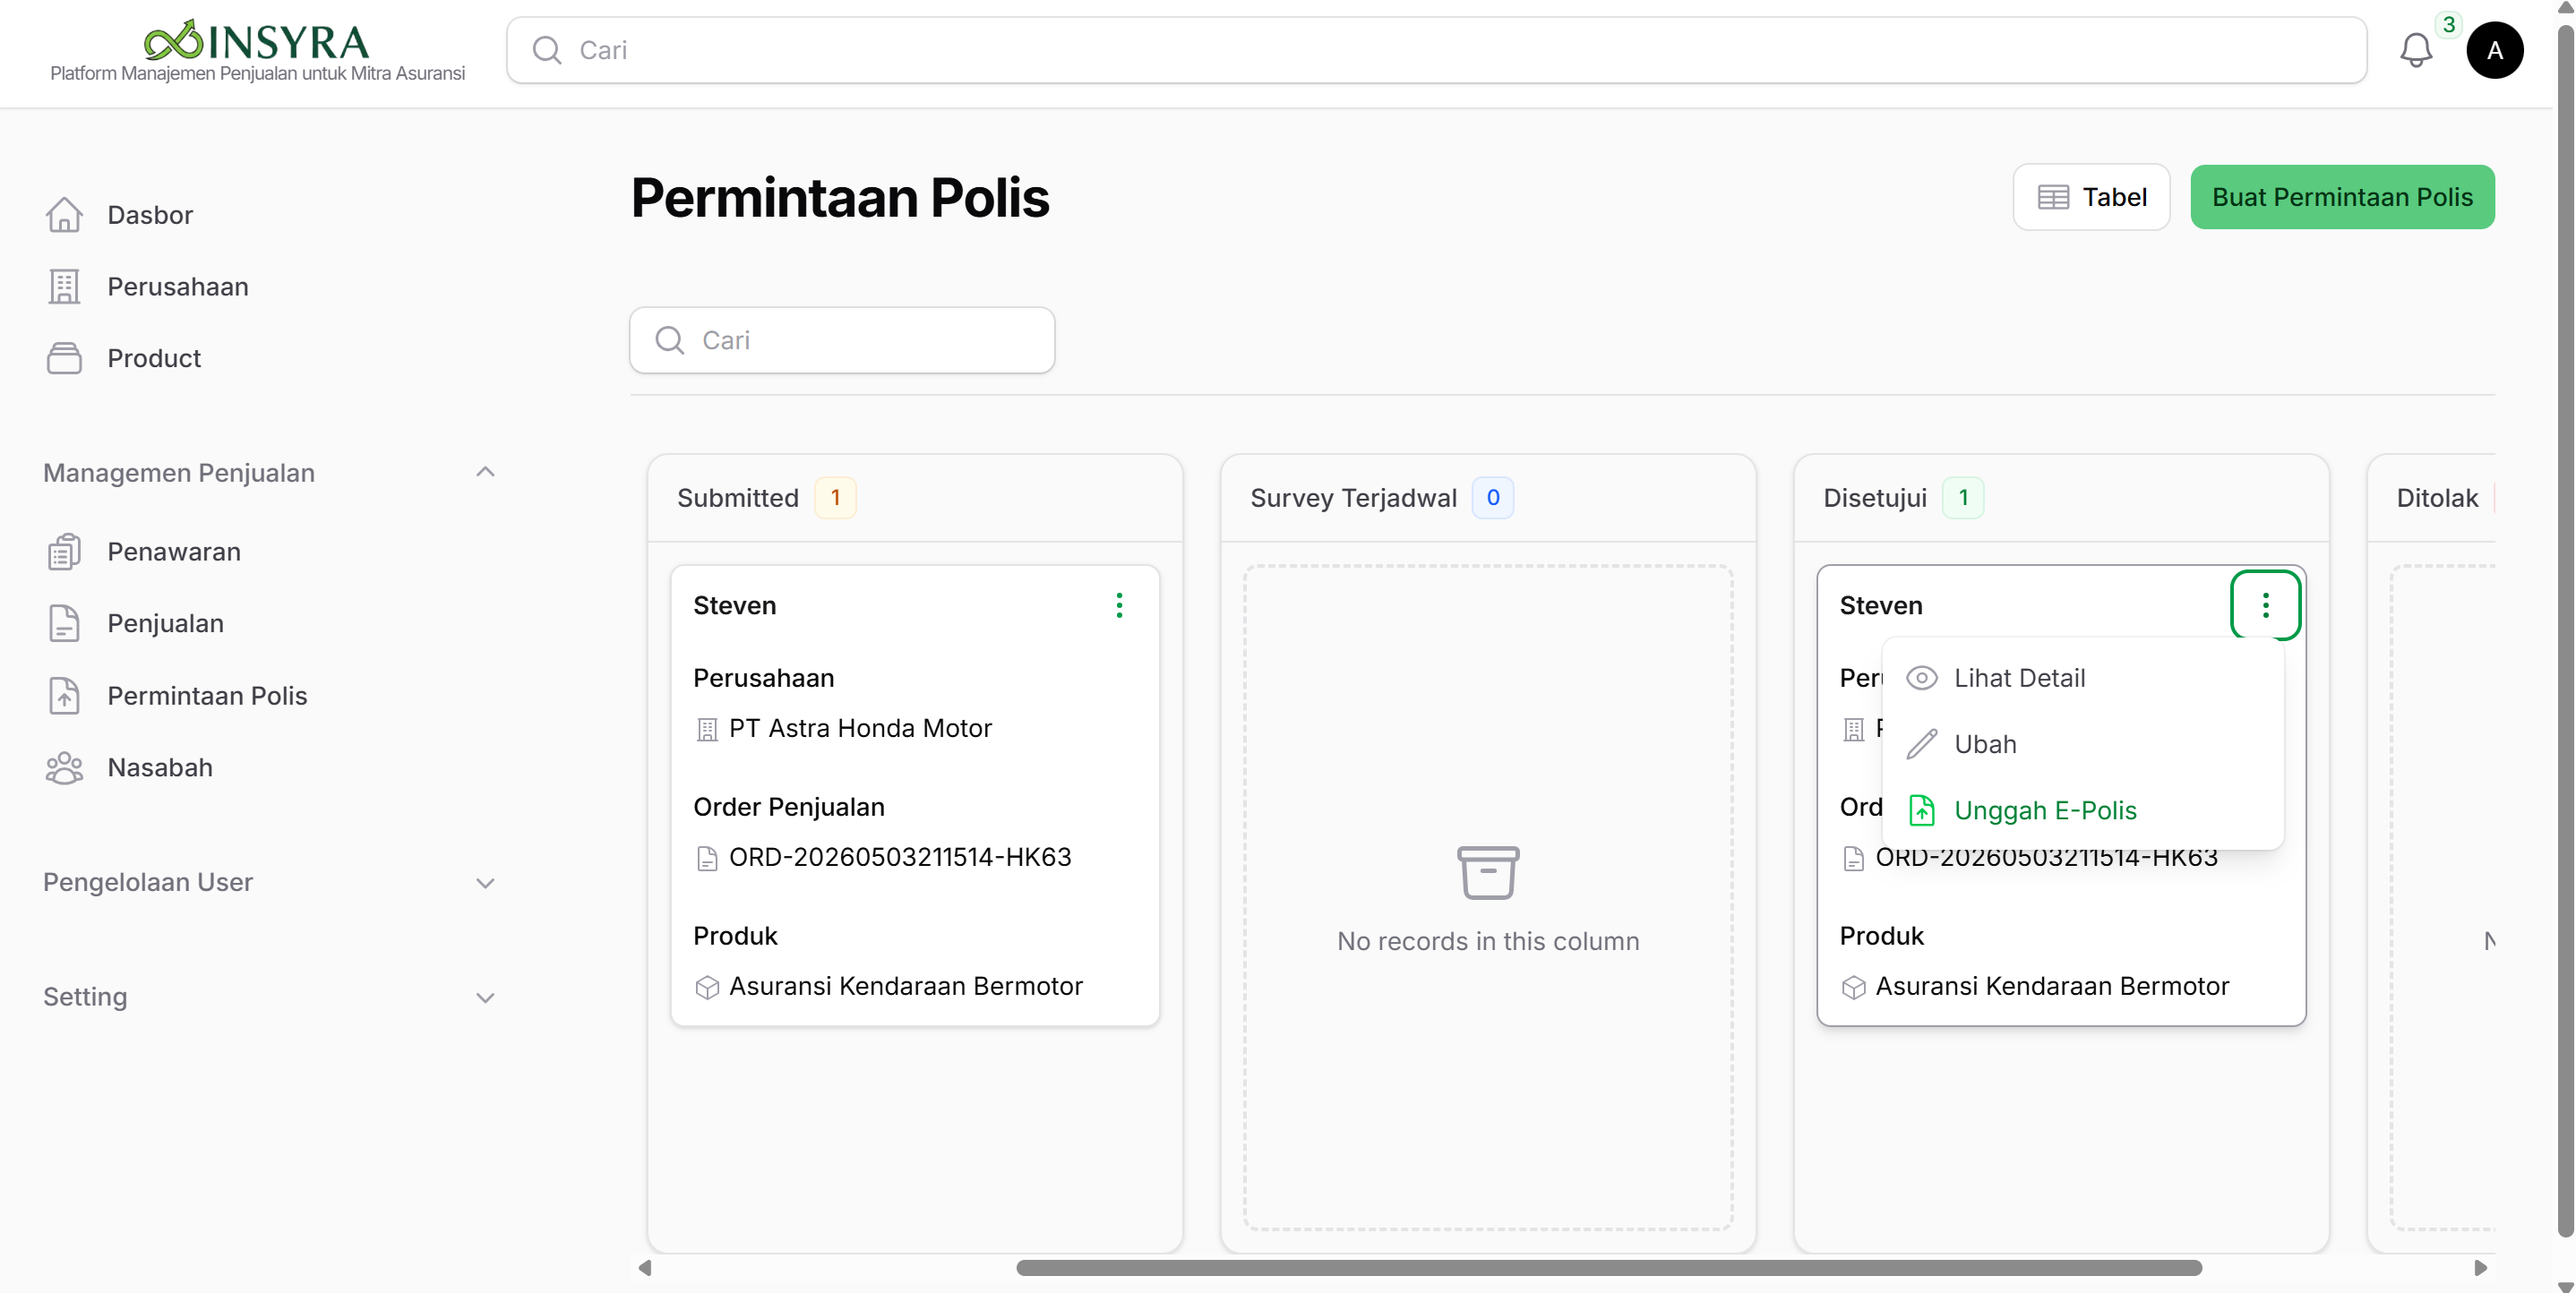The height and width of the screenshot is (1293, 2576).
Task: Focus the Permintaan Polis Cari search field
Action: click(842, 340)
